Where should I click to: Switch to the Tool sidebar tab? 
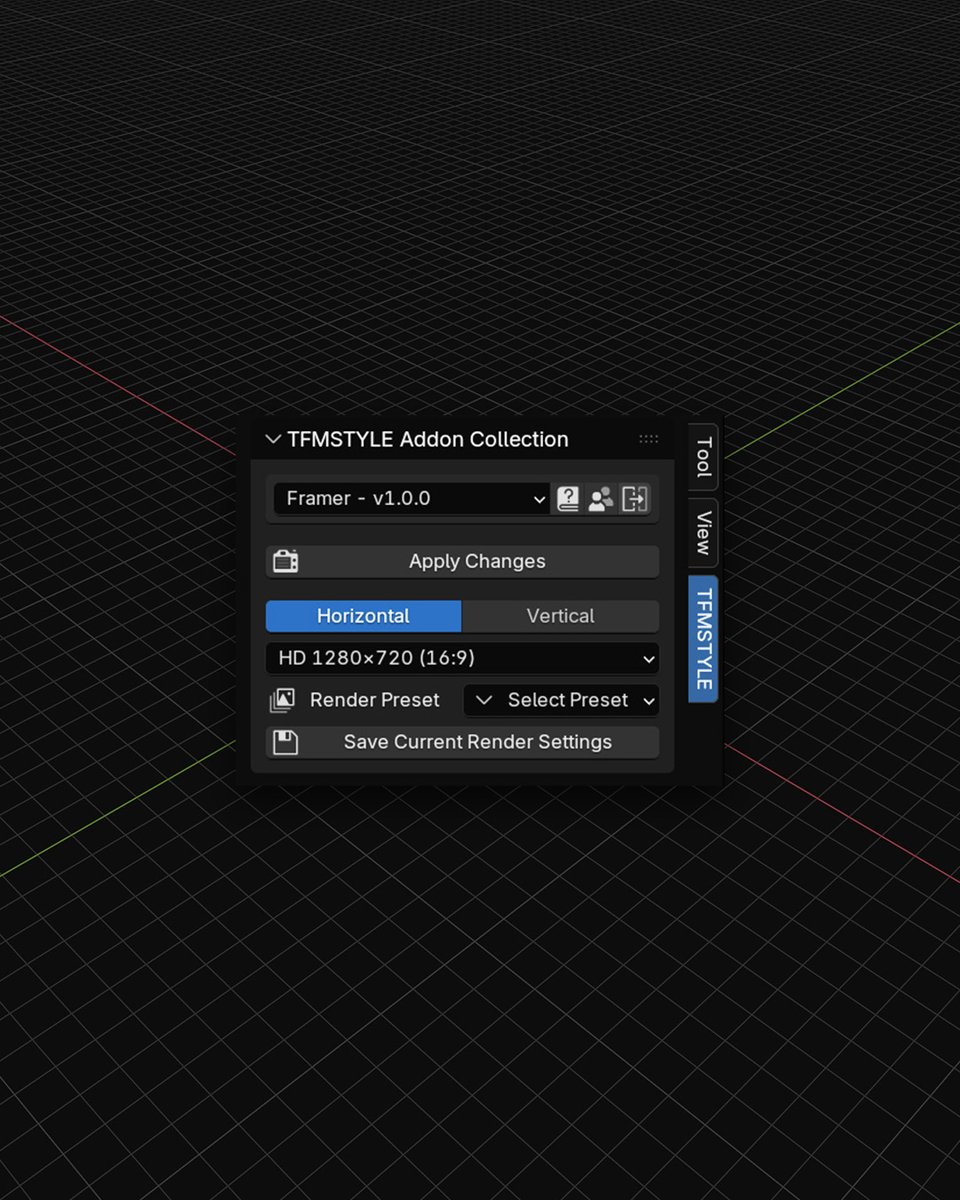tap(703, 456)
